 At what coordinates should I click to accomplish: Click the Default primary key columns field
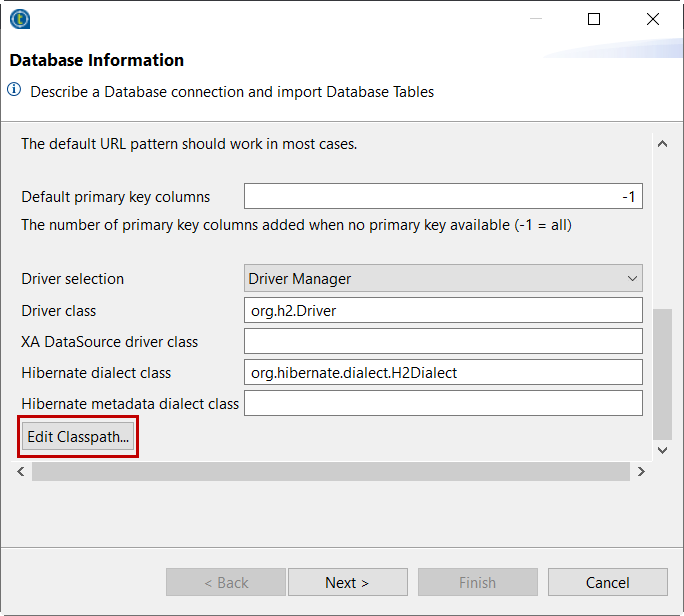coord(443,197)
